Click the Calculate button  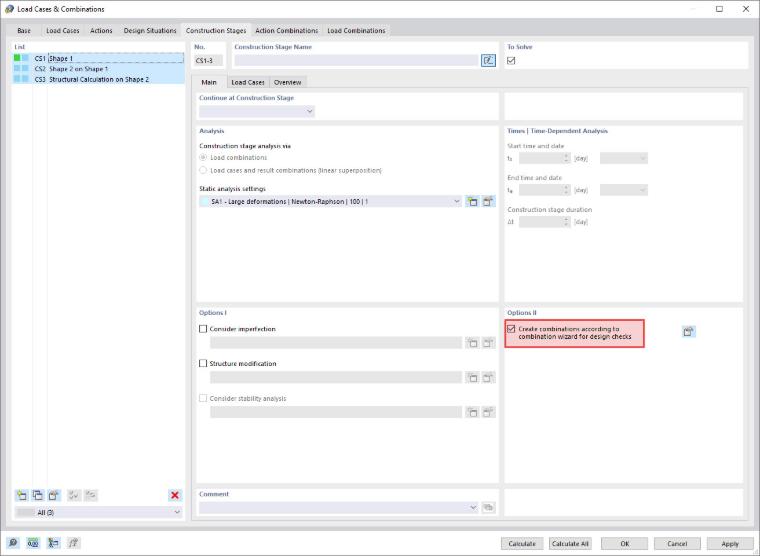522,543
